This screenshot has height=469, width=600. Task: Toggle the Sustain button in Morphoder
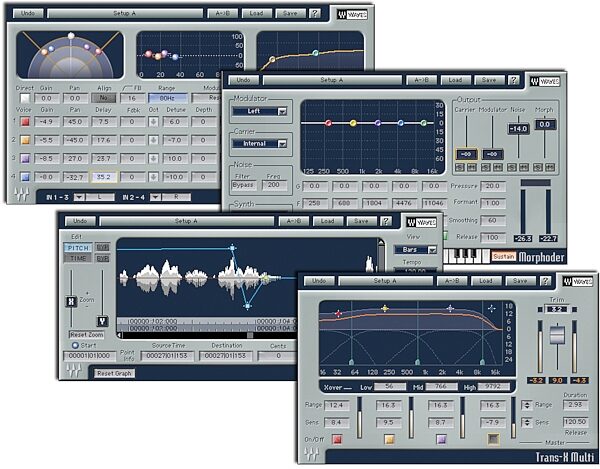tap(504, 256)
